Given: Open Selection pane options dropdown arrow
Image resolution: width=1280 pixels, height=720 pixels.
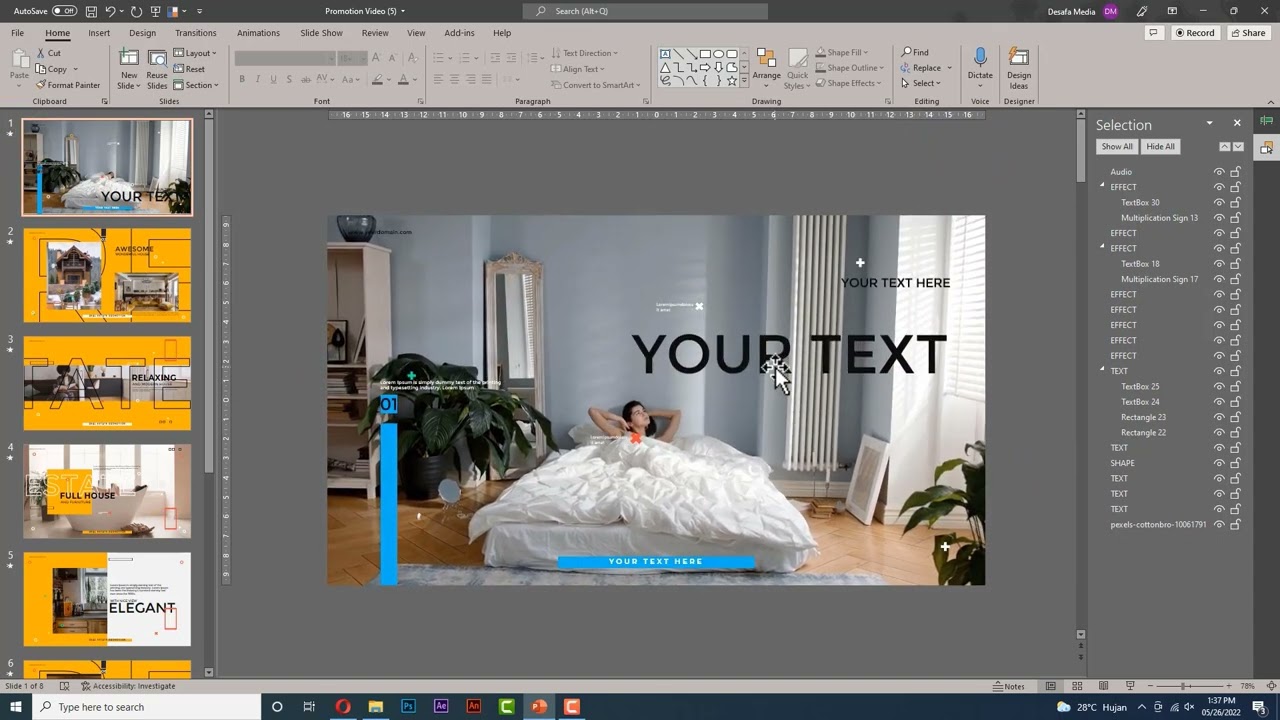Looking at the screenshot, I should click(1209, 123).
